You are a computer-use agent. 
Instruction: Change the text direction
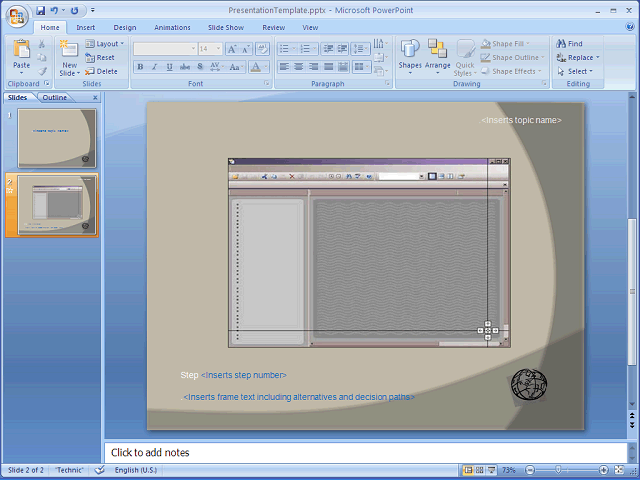380,44
